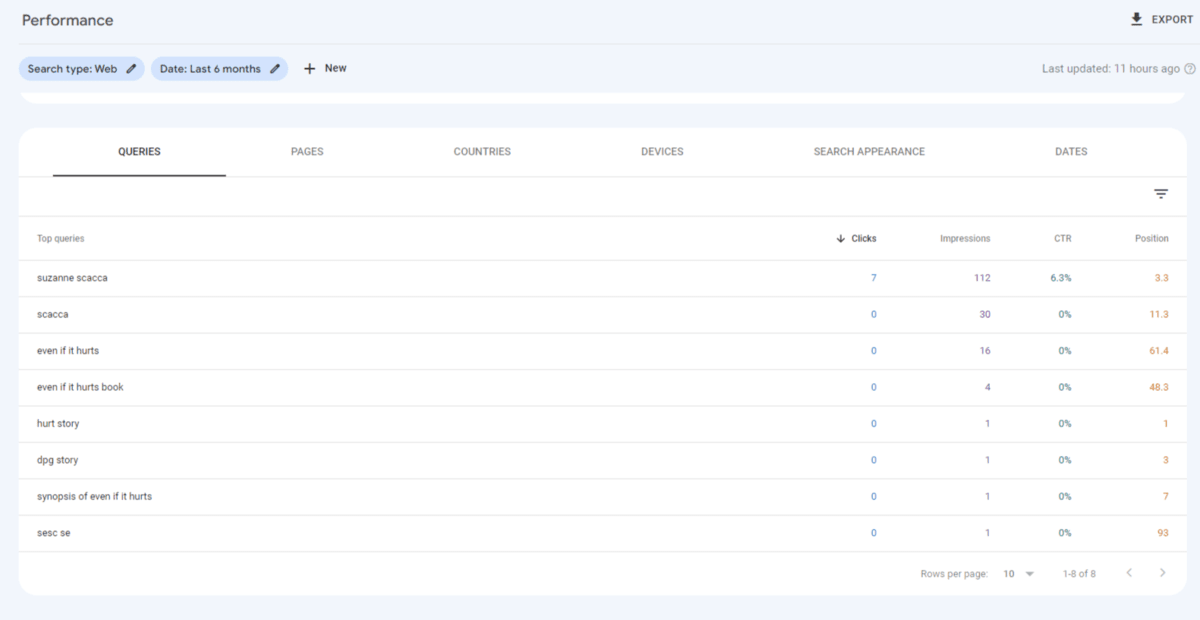
Task: Click the sort arrow beside Clicks
Action: click(x=839, y=238)
